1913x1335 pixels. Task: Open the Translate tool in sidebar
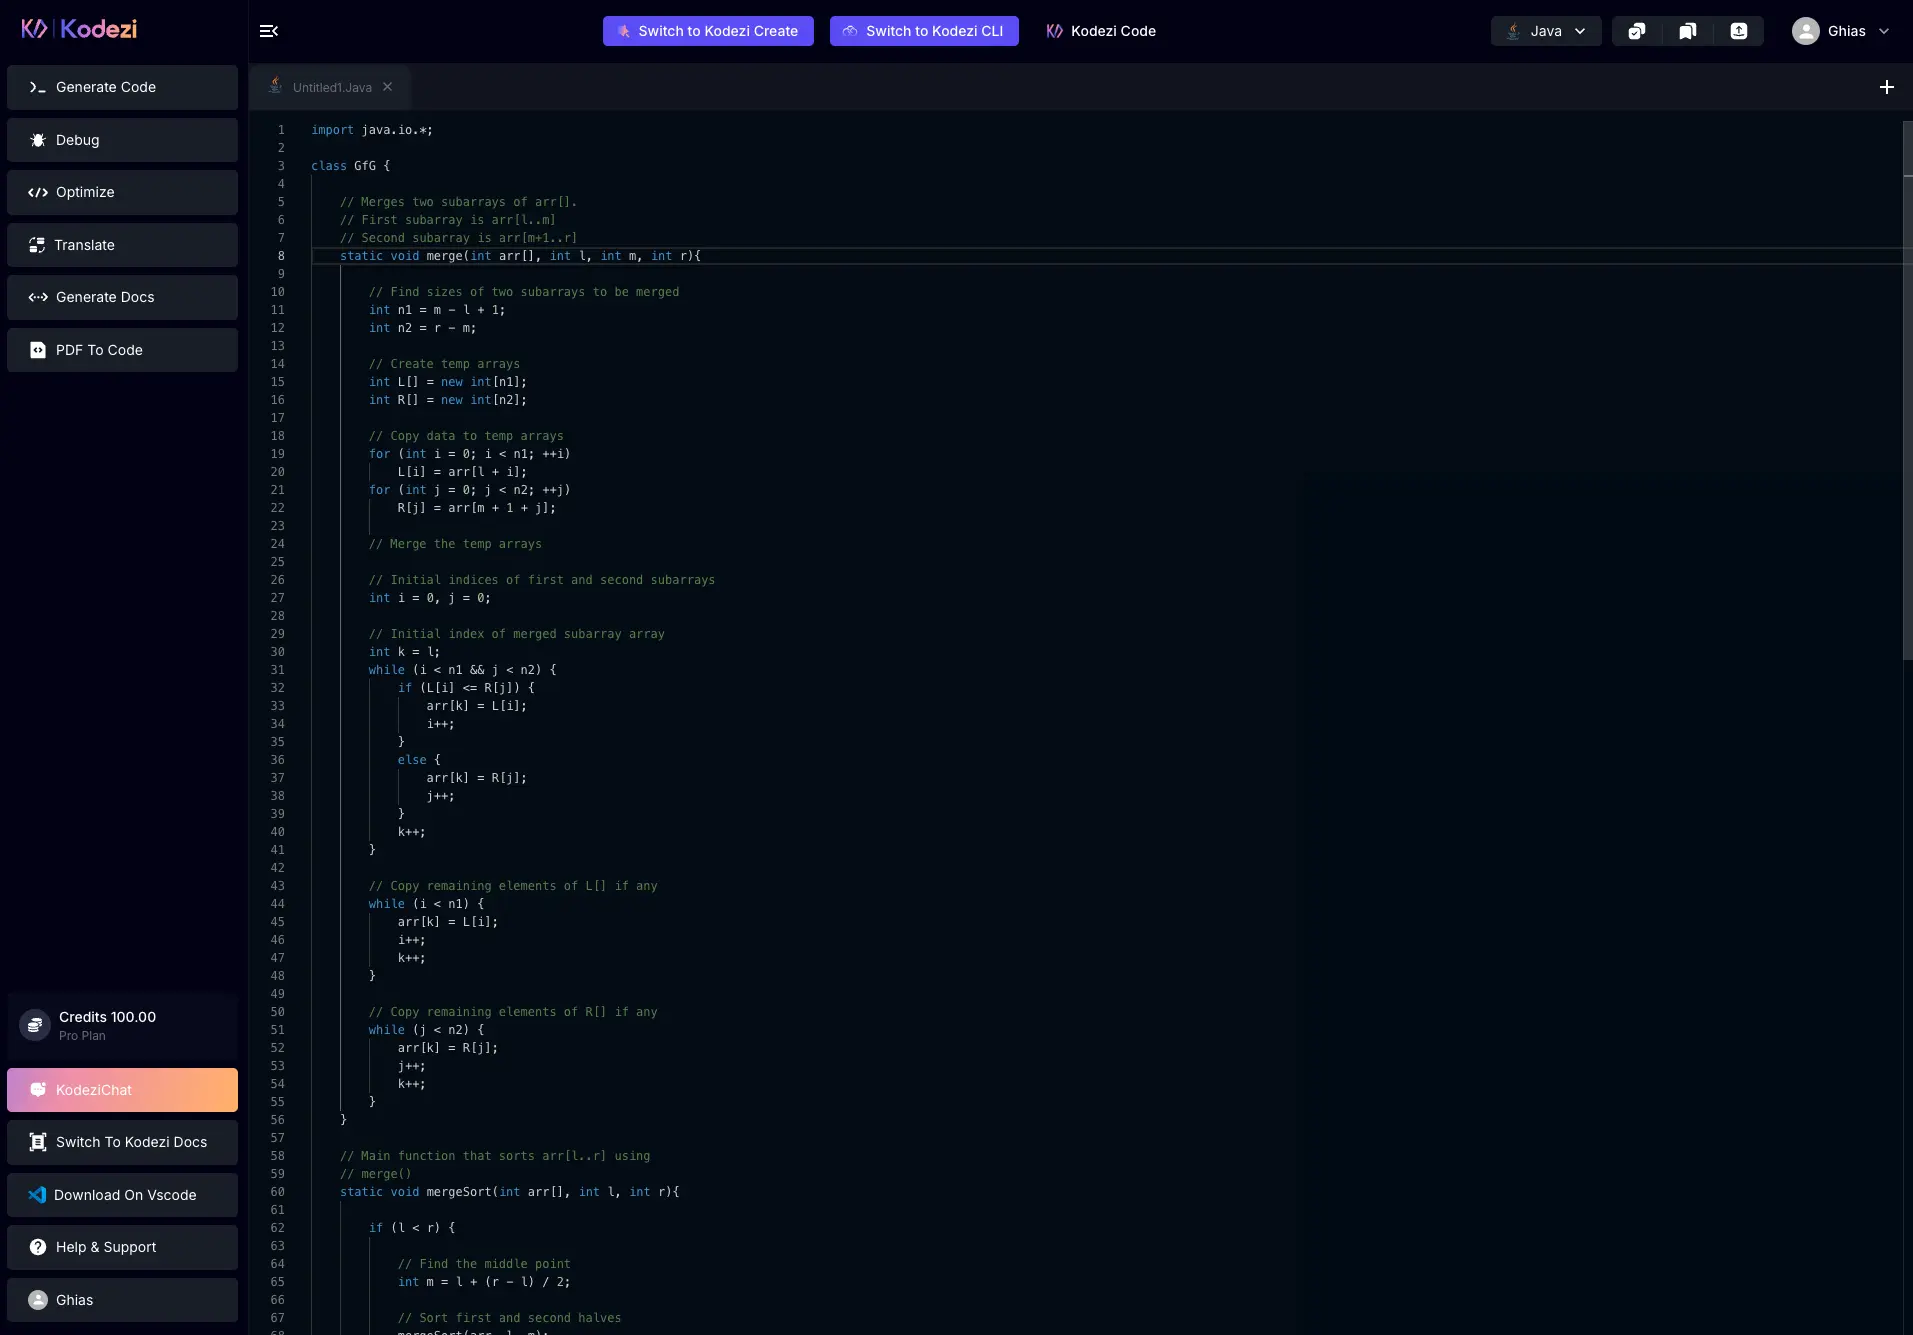click(122, 245)
